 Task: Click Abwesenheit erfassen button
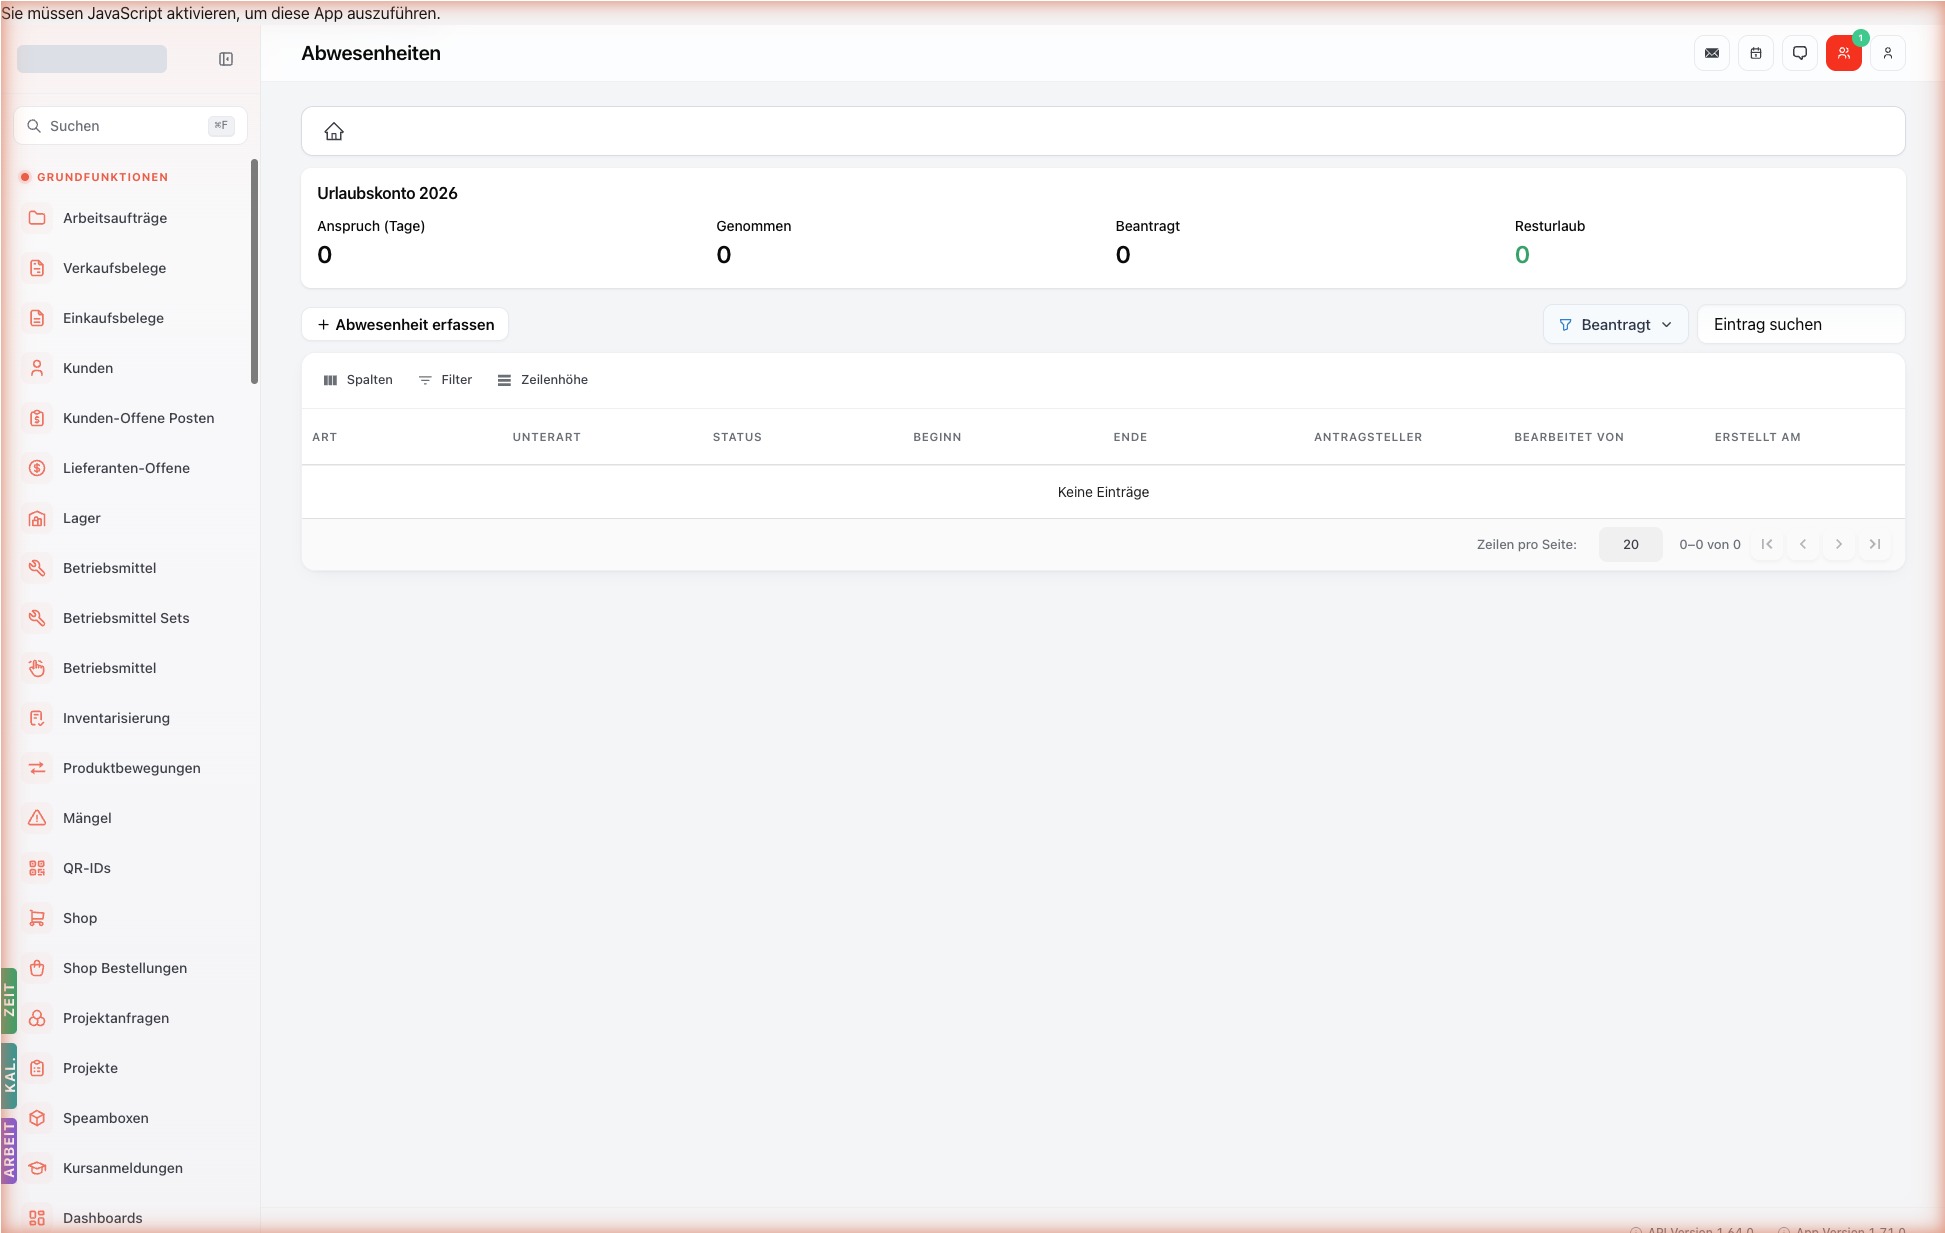tap(405, 324)
